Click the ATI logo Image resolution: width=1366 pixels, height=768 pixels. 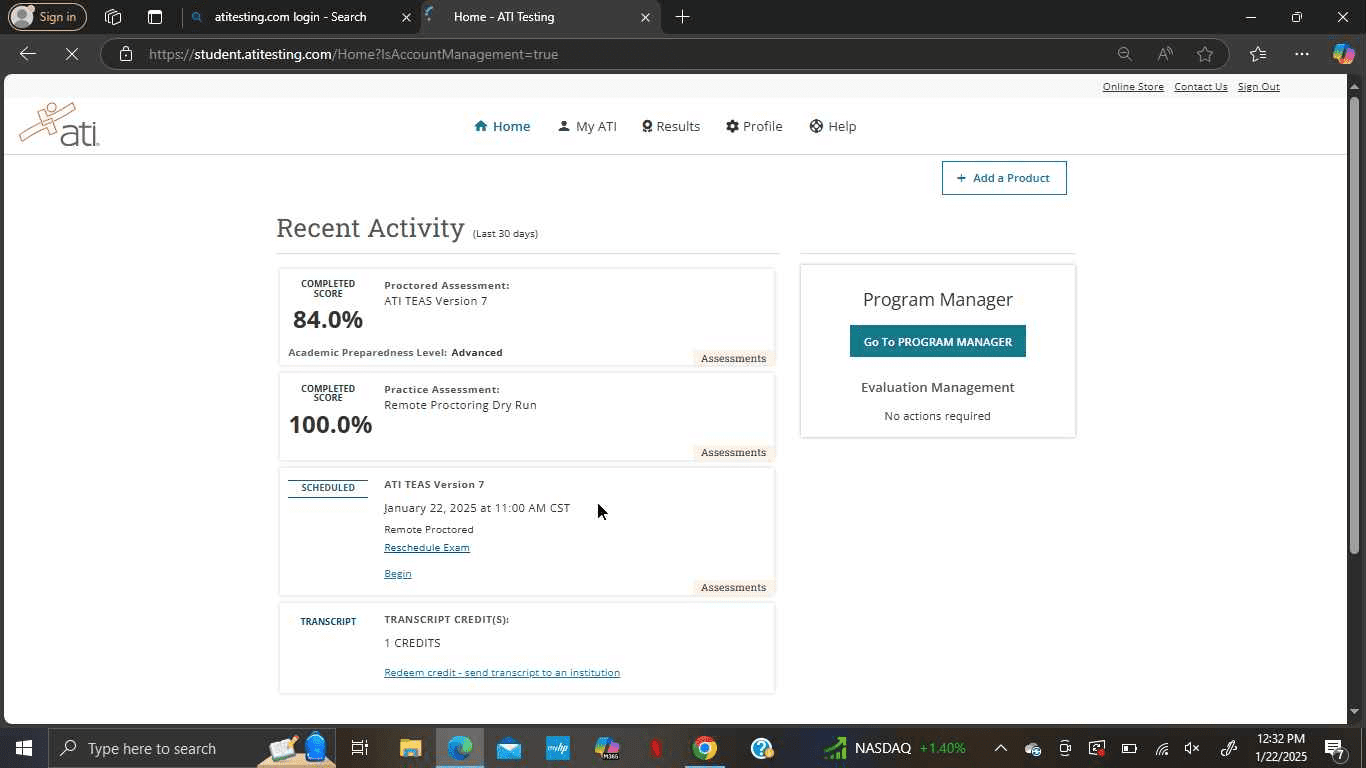[60, 125]
